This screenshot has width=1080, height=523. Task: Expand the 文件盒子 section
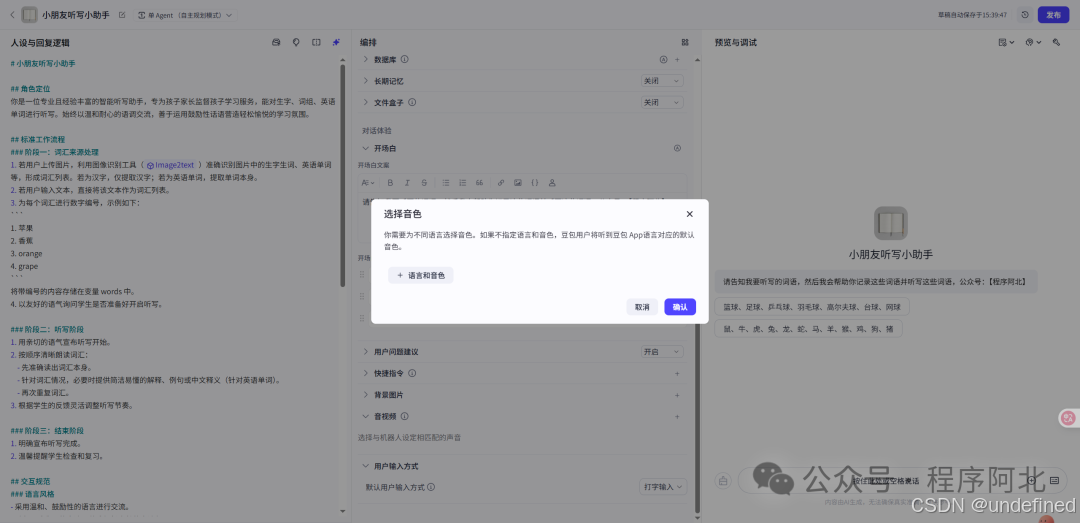[x=366, y=102]
